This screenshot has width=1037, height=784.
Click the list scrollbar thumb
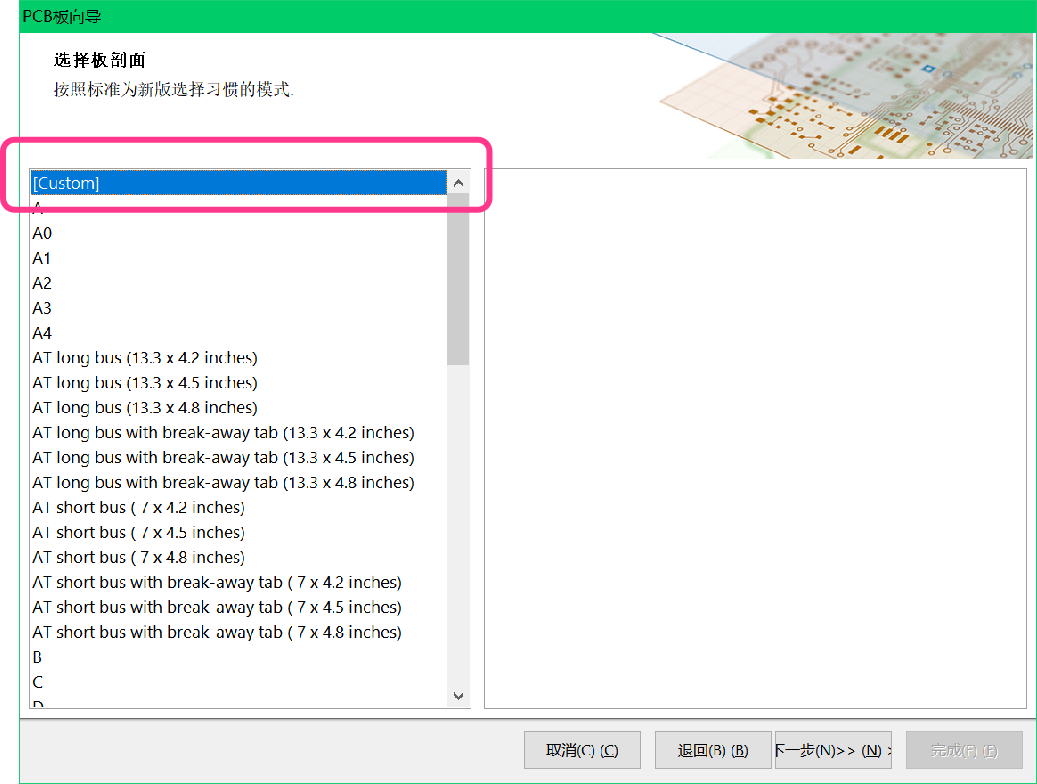(458, 279)
